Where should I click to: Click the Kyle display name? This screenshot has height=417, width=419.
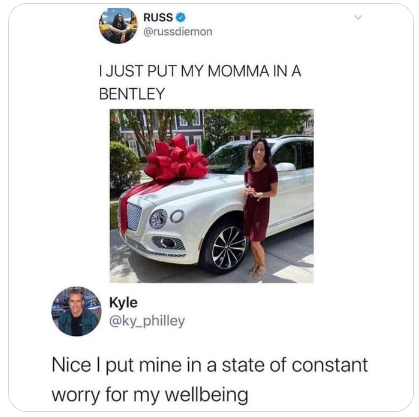tap(123, 302)
